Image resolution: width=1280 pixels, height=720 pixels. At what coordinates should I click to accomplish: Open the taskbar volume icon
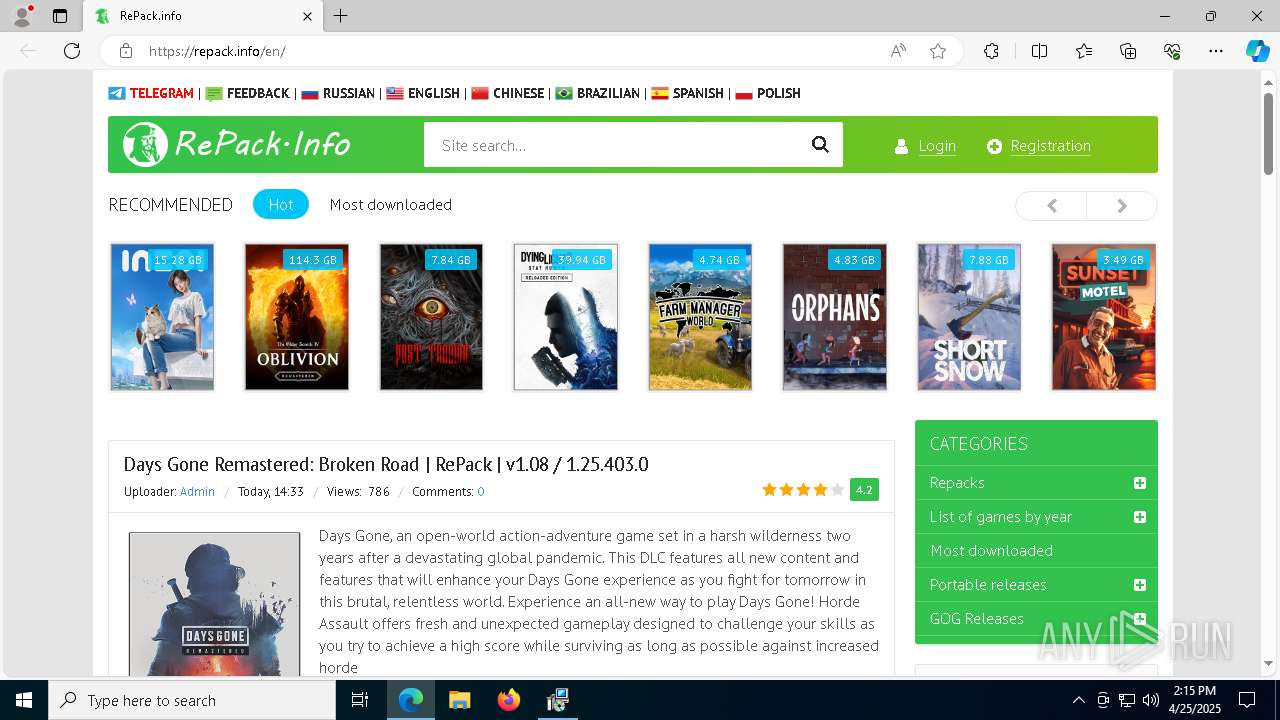(x=1151, y=700)
